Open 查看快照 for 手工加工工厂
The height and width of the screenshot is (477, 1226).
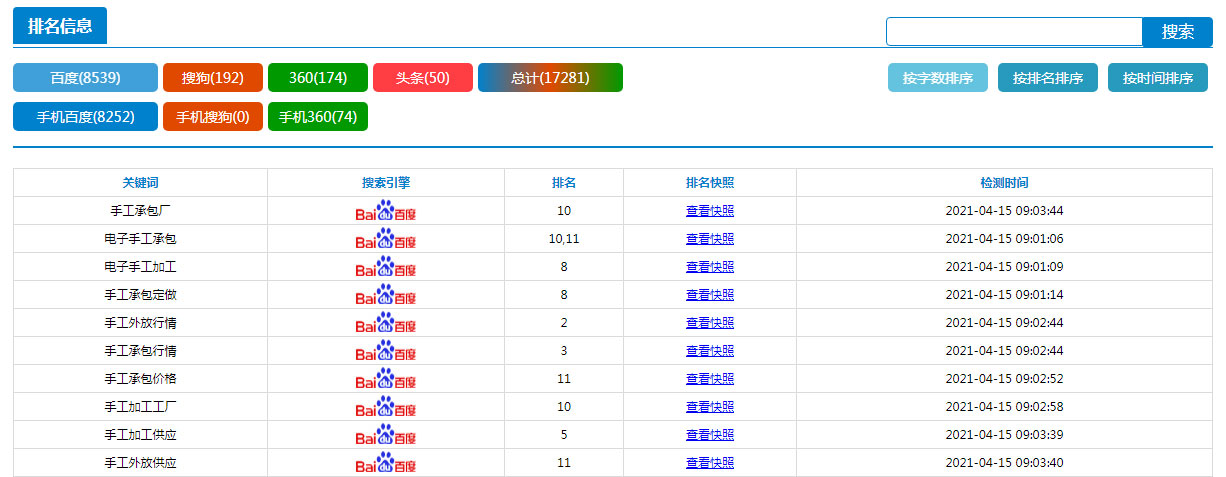[x=710, y=407]
